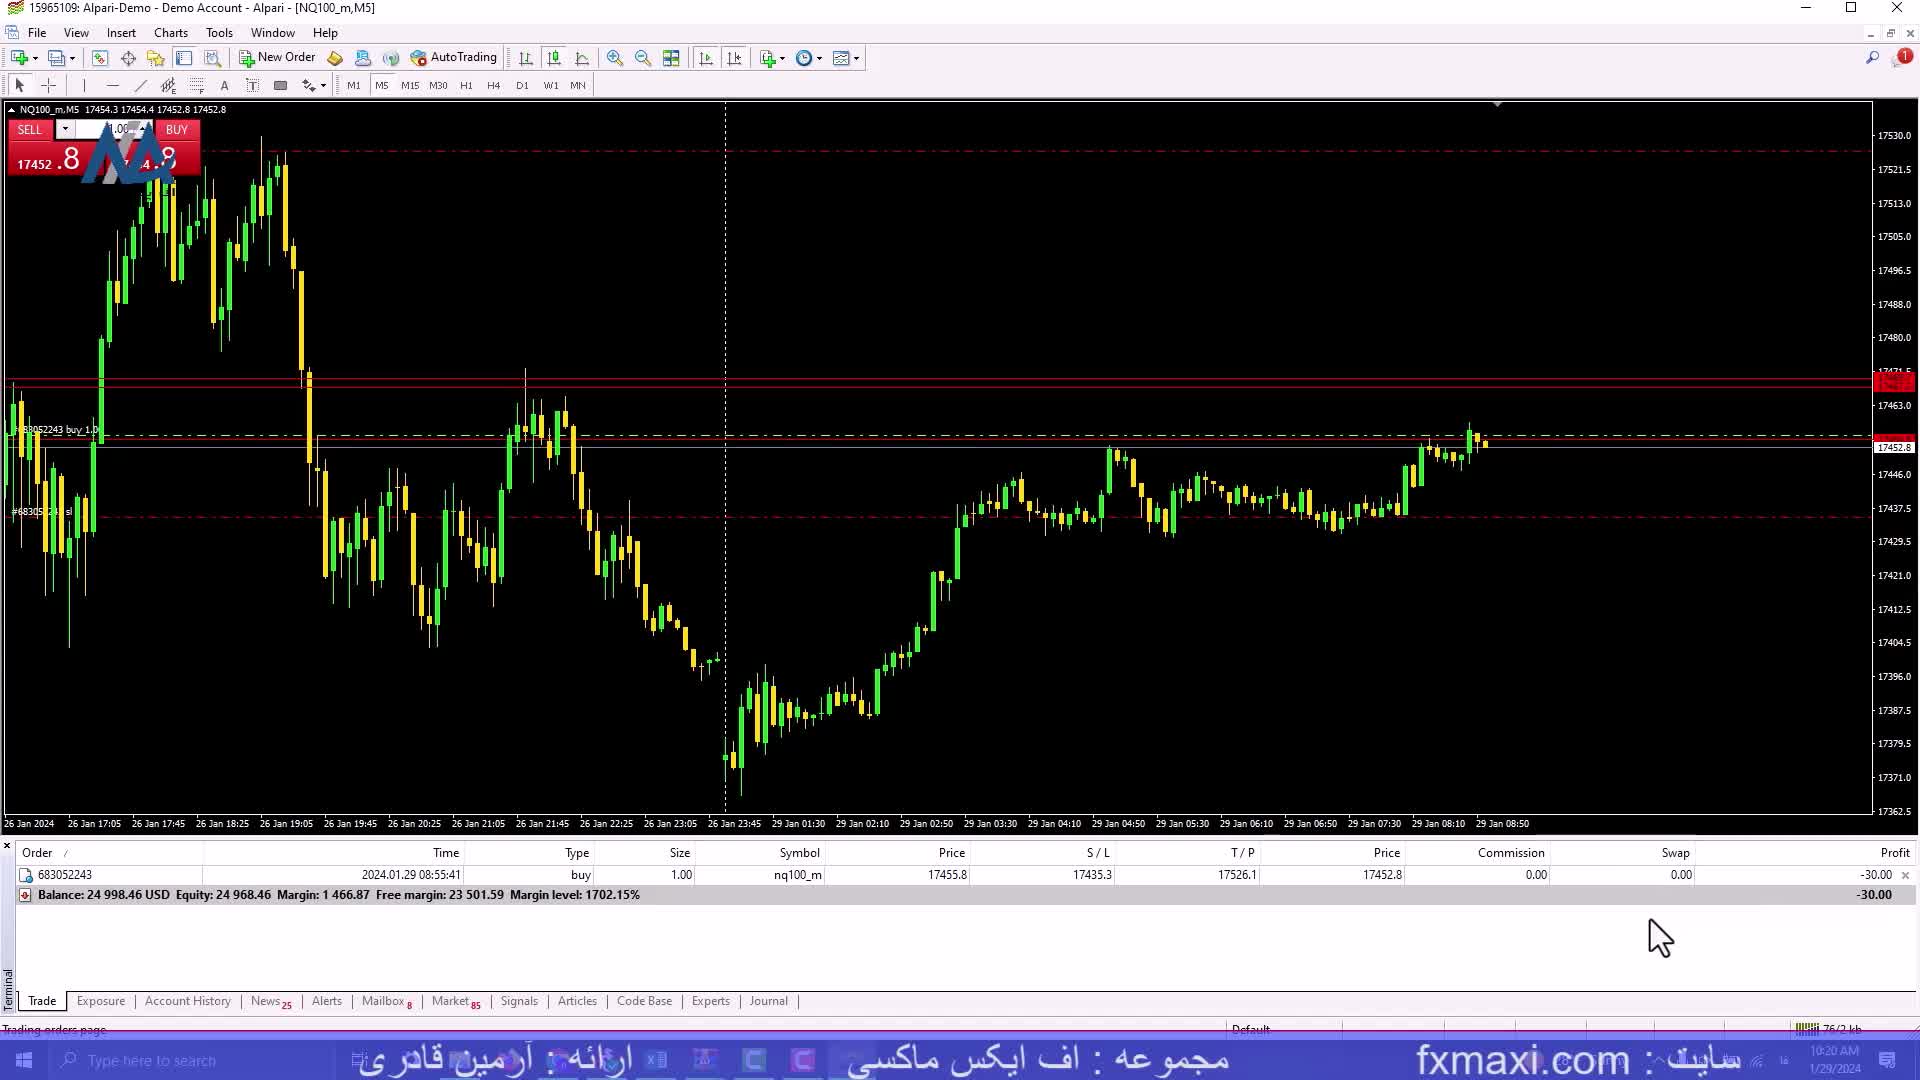Click the Zoom Out magnifier icon
Screen dimensions: 1920x1080
[x=642, y=58]
